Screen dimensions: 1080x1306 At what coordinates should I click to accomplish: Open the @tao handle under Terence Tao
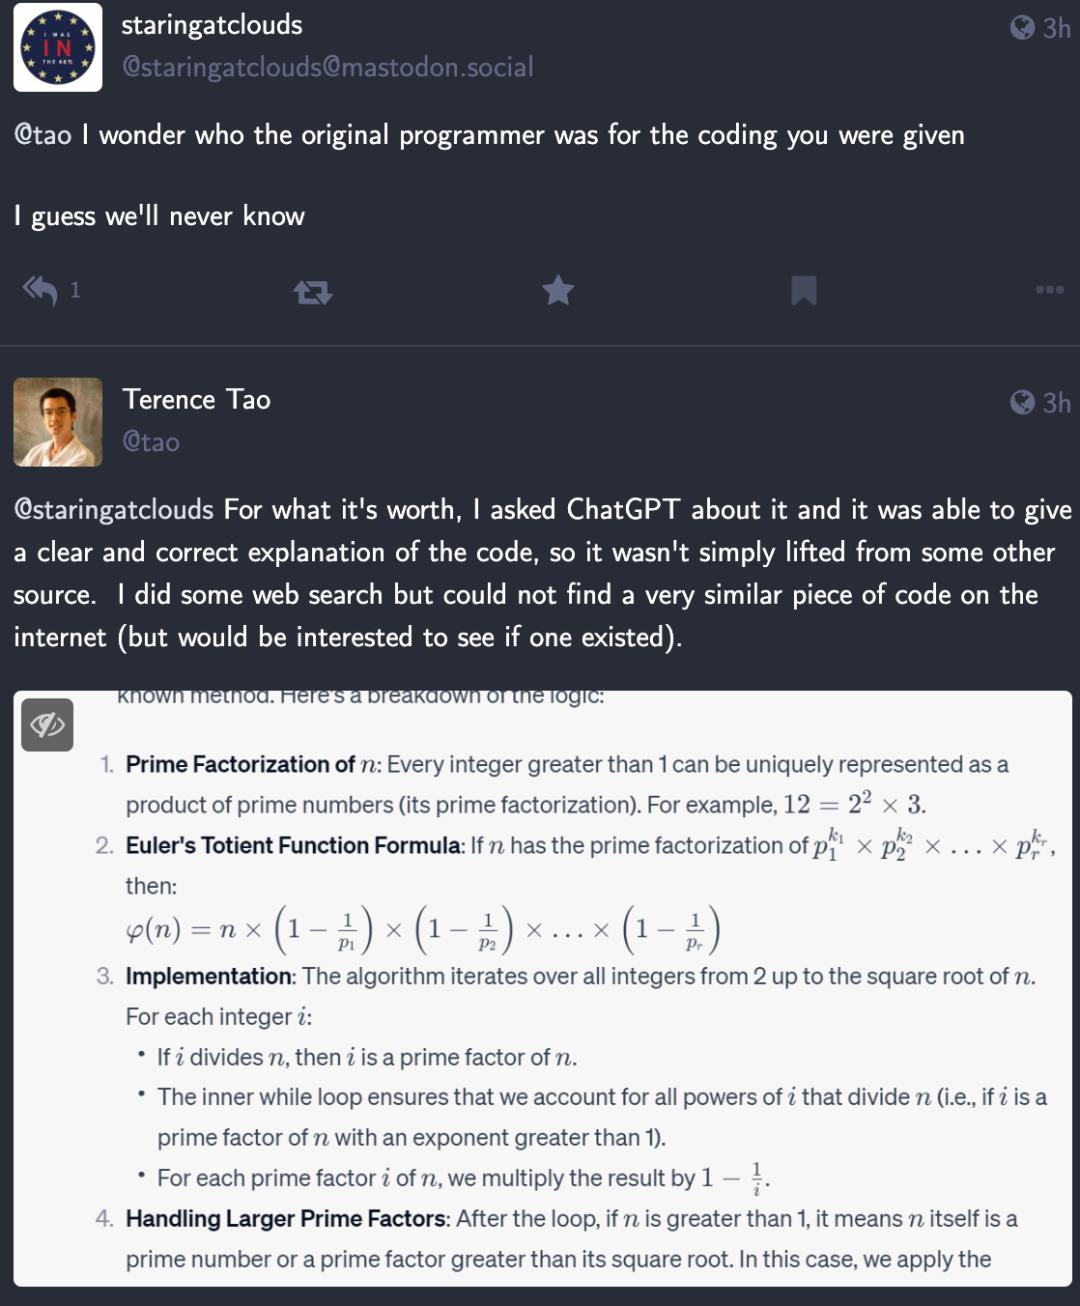click(x=151, y=442)
